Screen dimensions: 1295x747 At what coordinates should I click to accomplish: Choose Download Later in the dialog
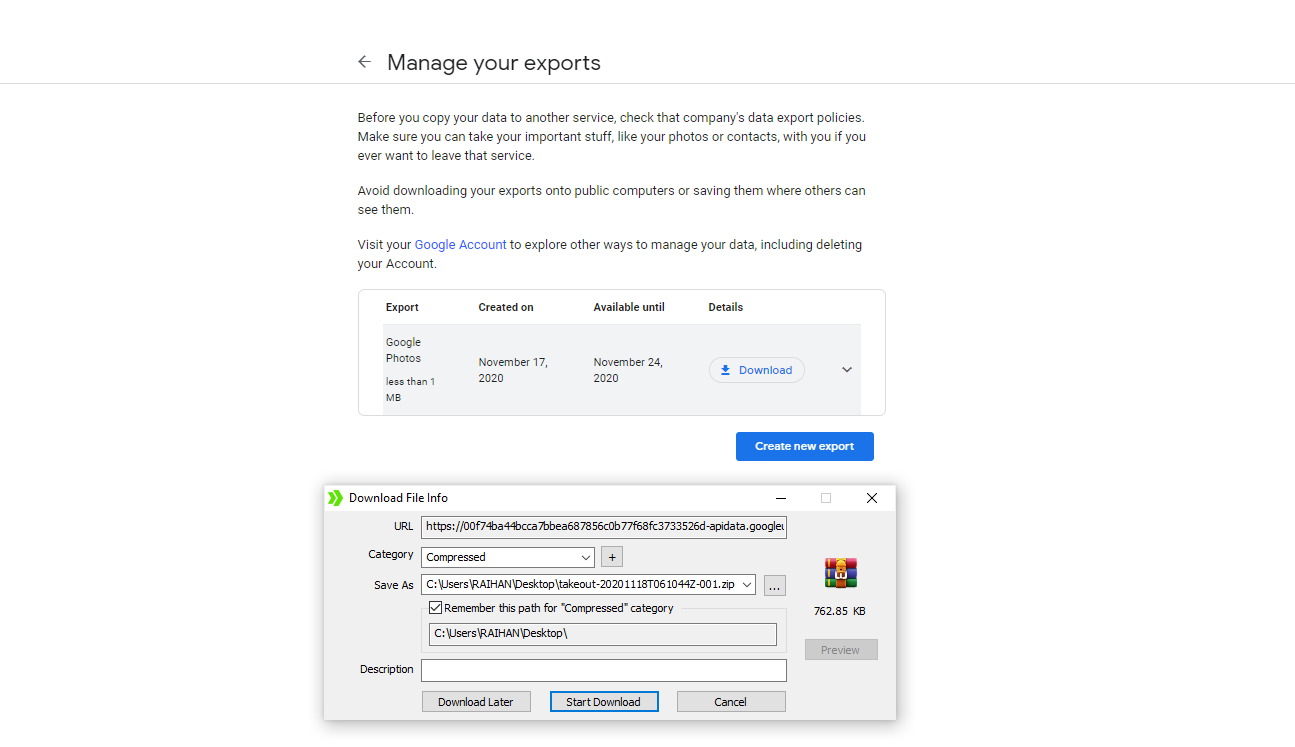coord(476,702)
